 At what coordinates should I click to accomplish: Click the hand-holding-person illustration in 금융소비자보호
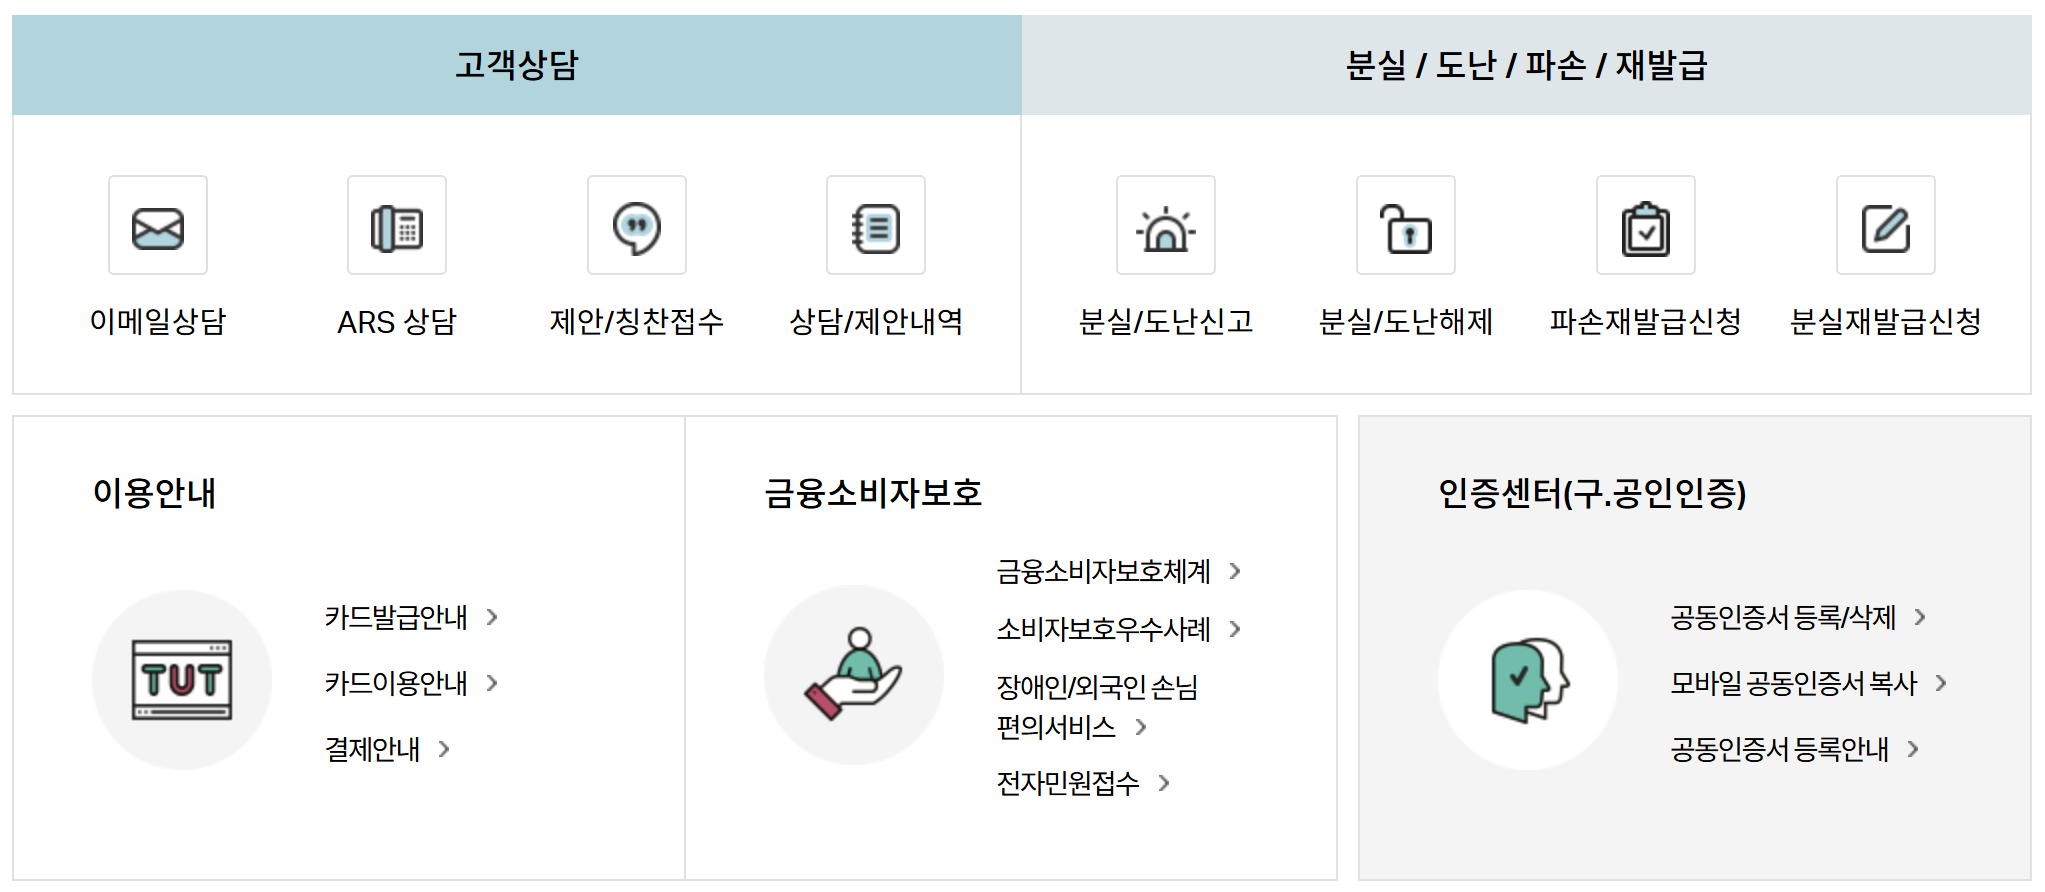(854, 675)
